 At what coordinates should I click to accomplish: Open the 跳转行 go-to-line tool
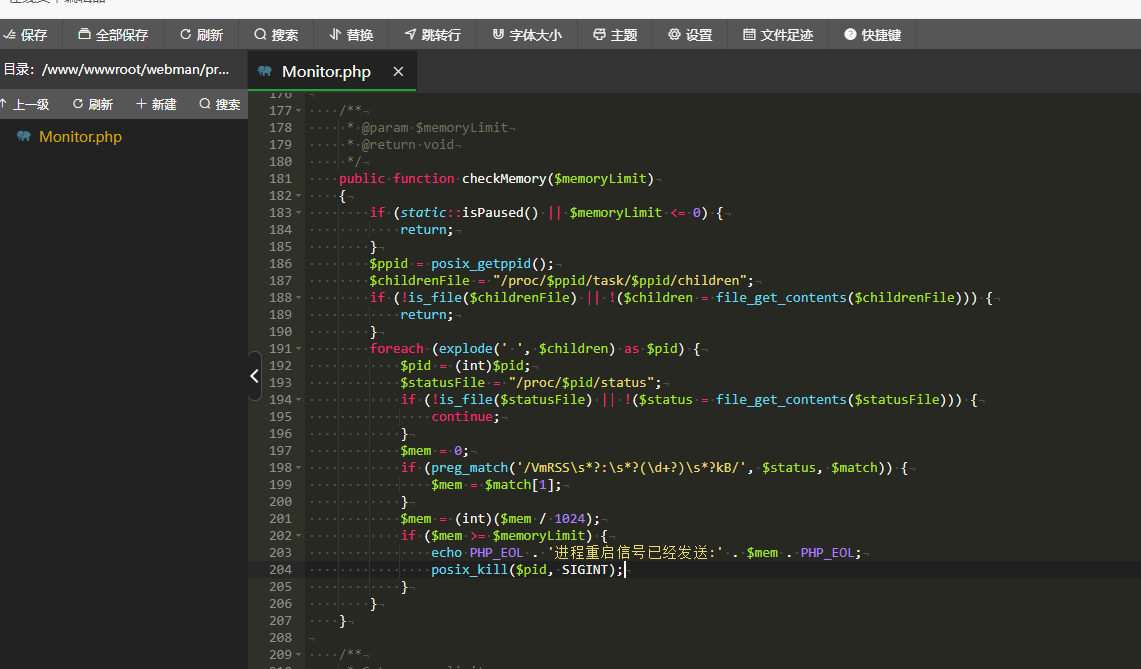tap(433, 35)
